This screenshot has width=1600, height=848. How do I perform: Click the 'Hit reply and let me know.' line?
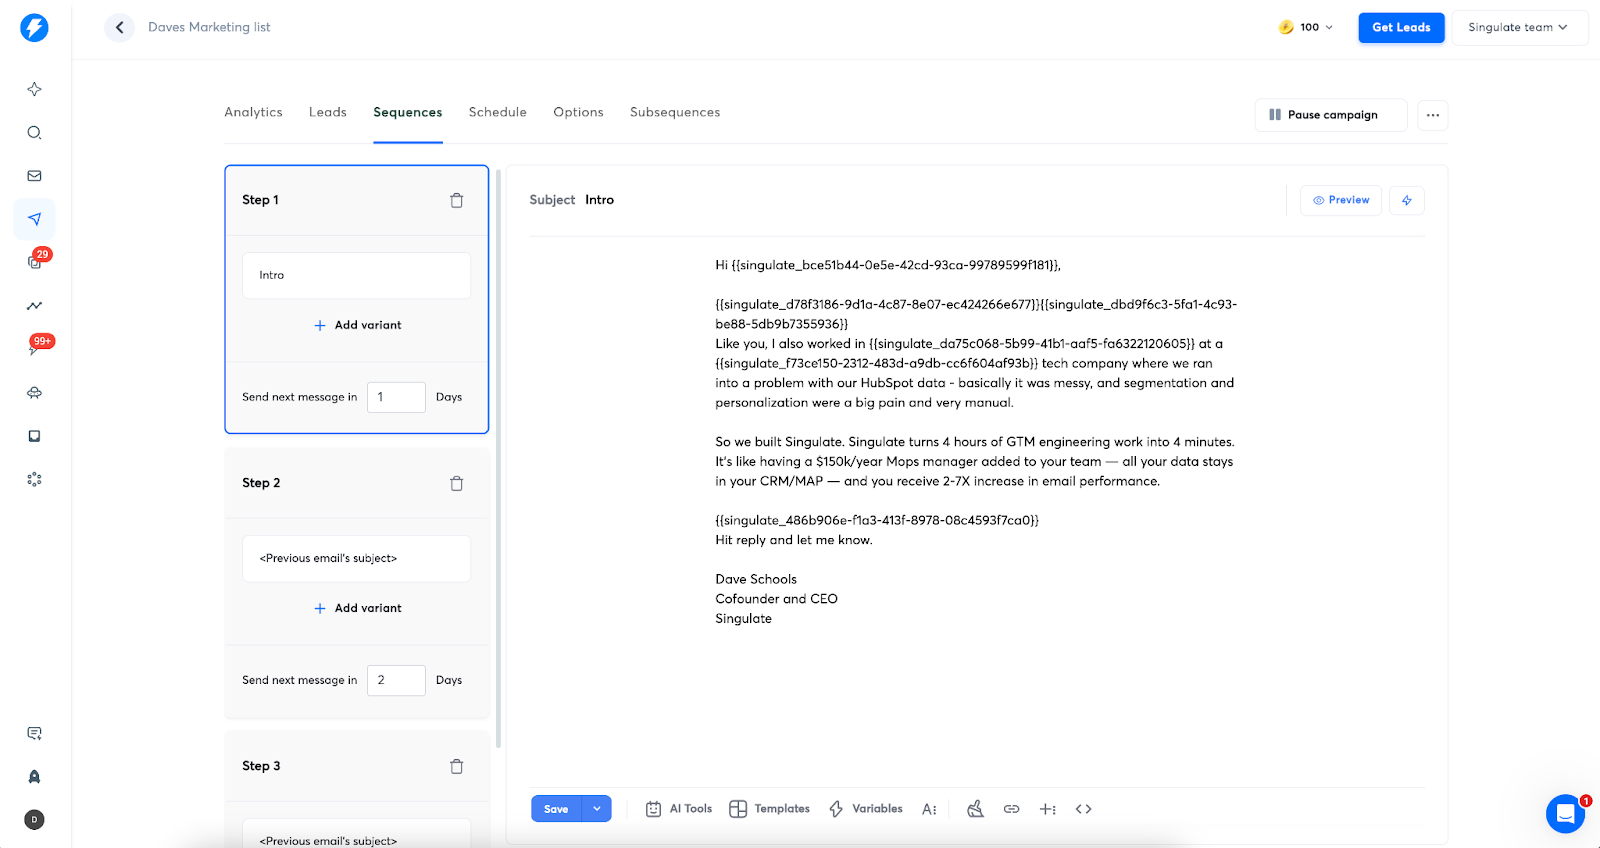coord(794,540)
